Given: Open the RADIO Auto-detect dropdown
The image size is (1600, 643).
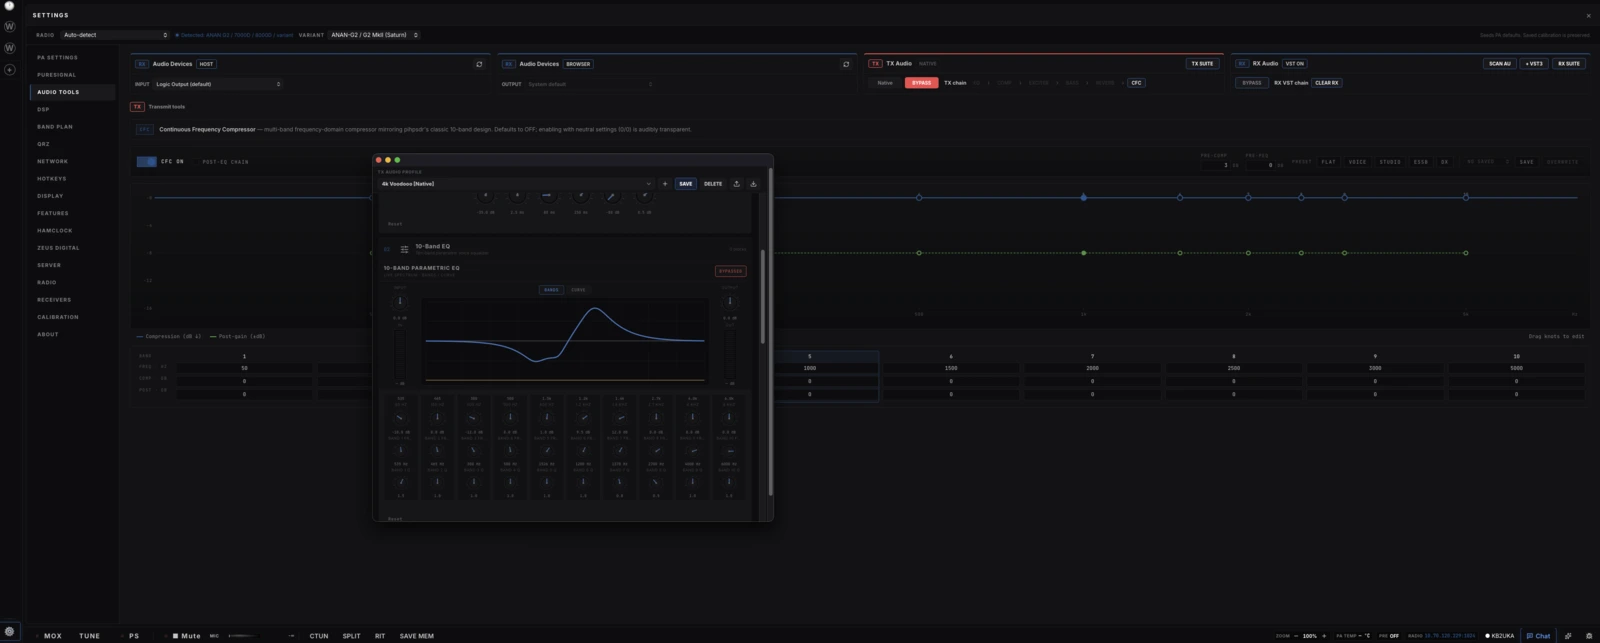Looking at the screenshot, I should pyautogui.click(x=115, y=35).
